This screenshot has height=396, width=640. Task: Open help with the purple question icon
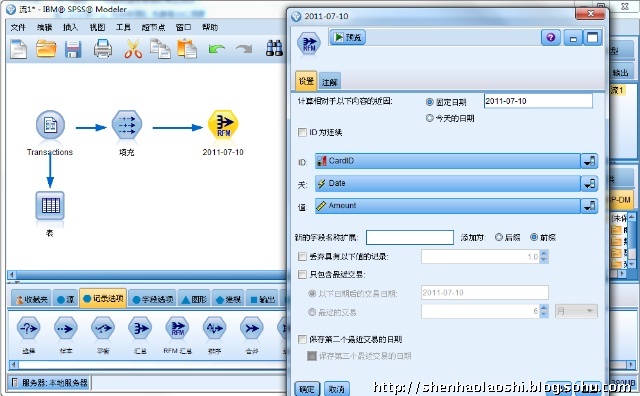pos(551,38)
